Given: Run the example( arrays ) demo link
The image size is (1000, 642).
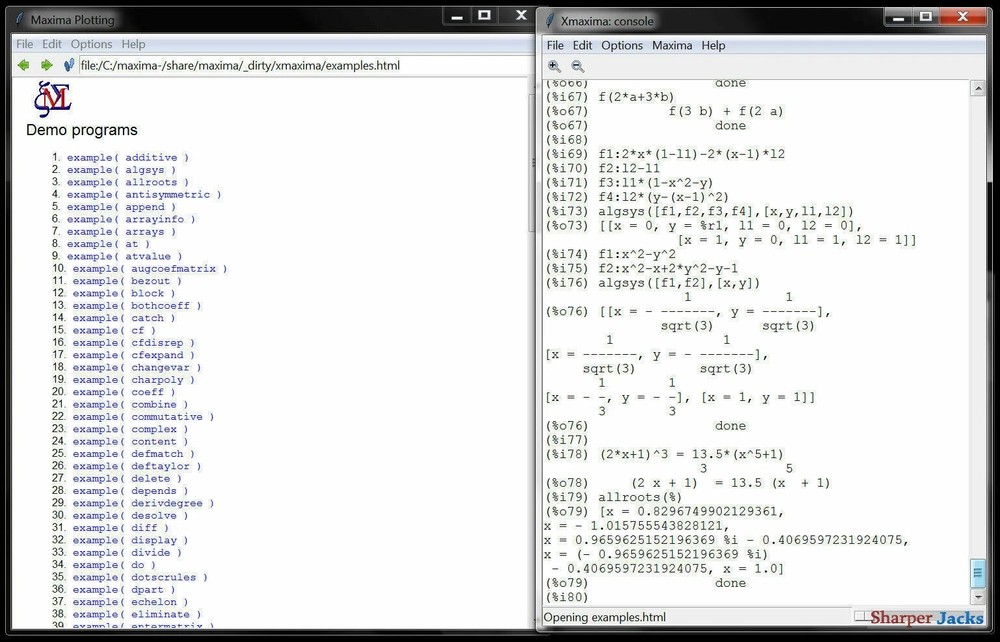Looking at the screenshot, I should pyautogui.click(x=121, y=231).
